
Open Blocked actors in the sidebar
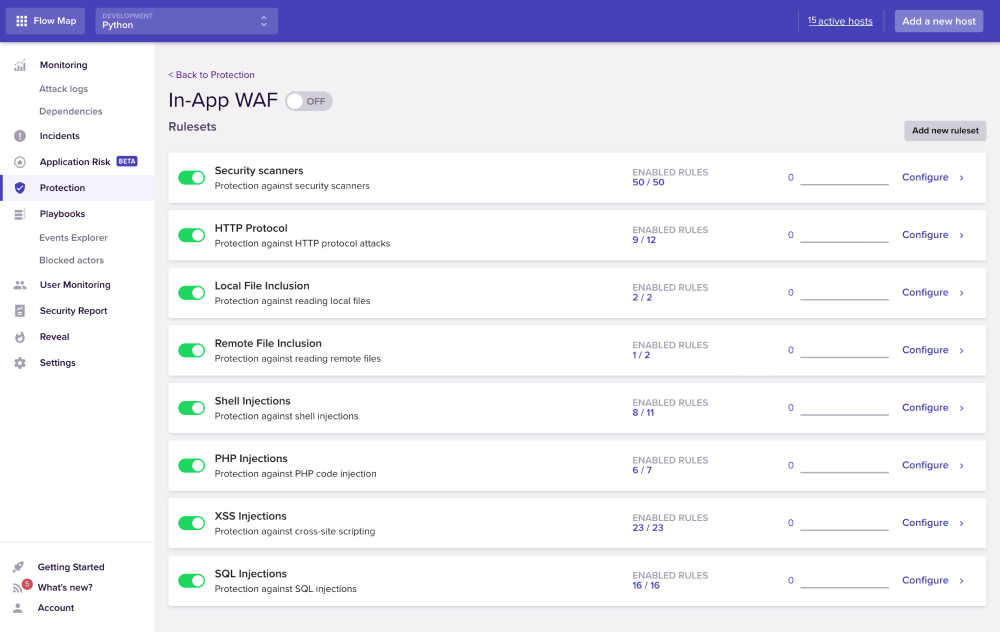pos(71,260)
